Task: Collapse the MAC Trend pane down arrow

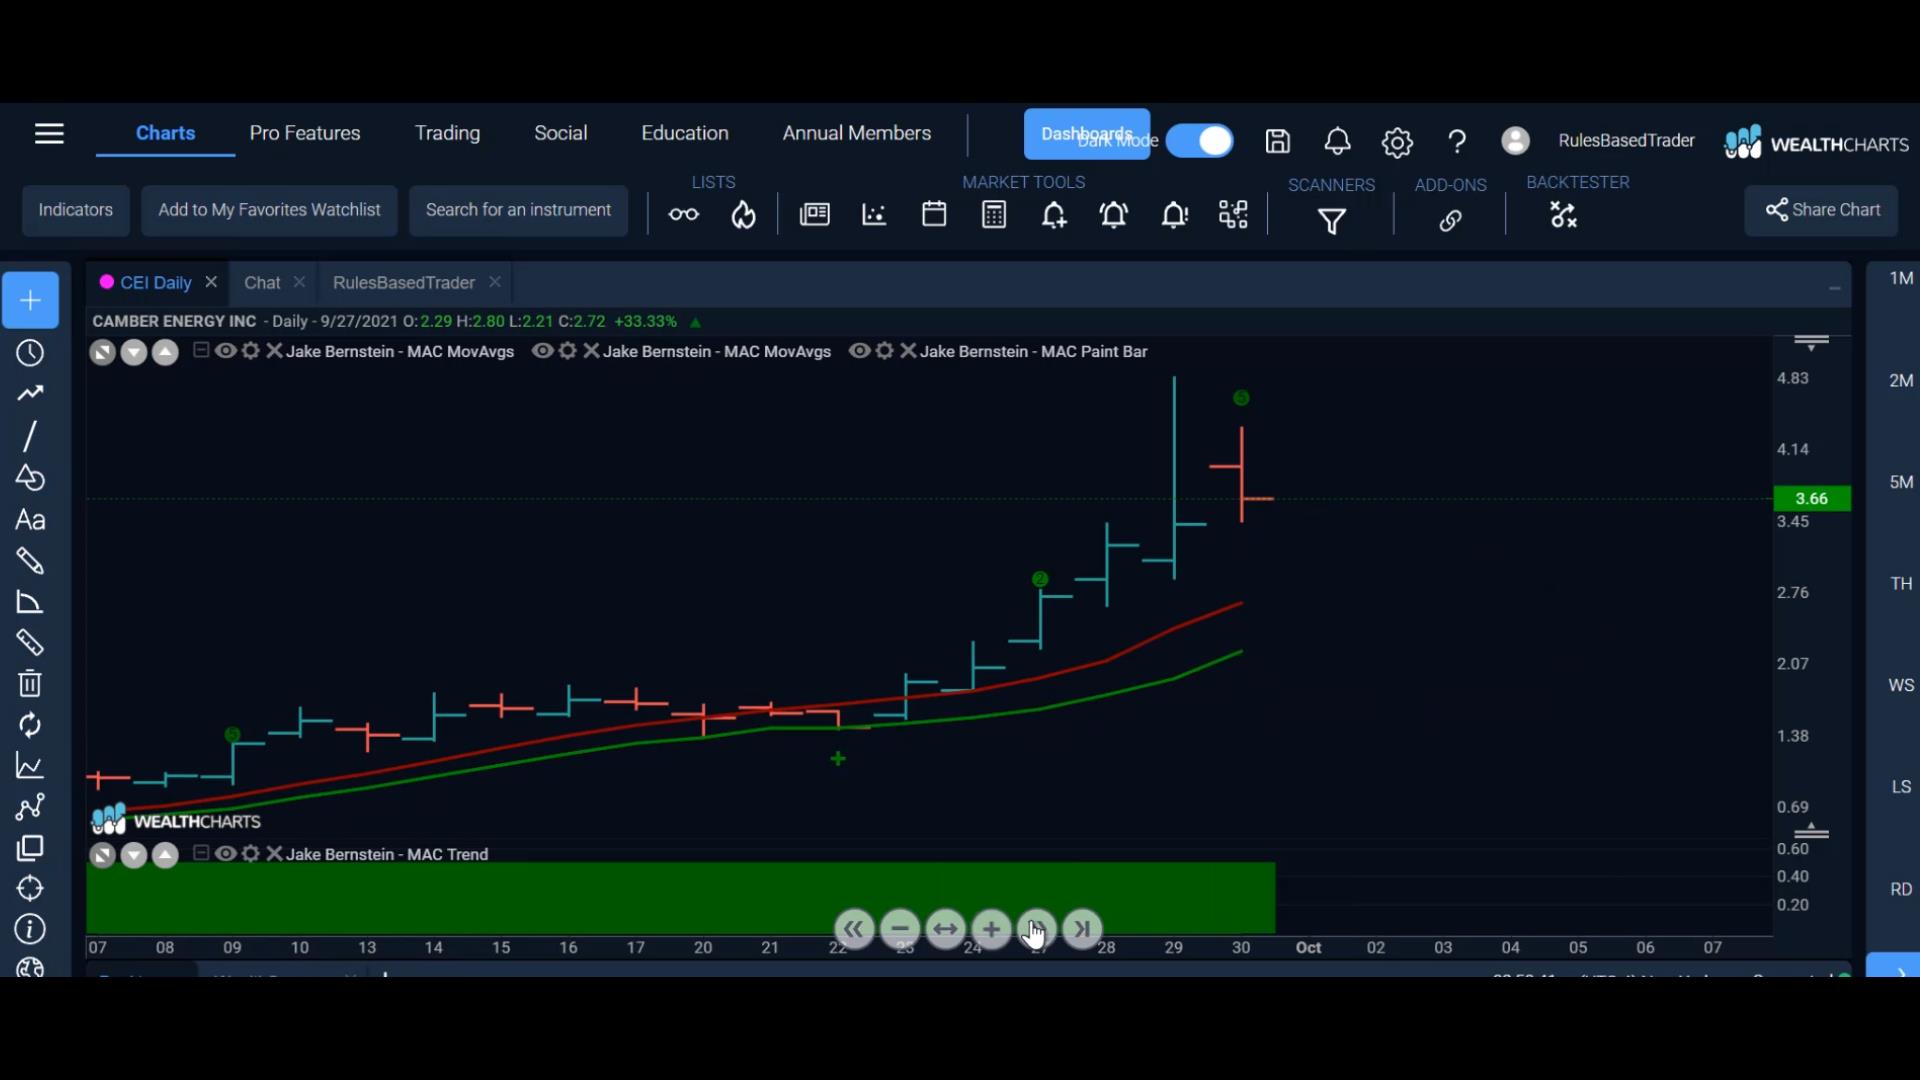Action: [x=134, y=856]
